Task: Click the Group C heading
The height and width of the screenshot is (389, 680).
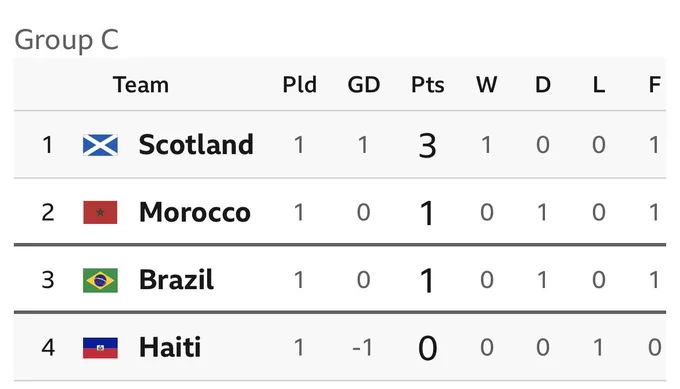Action: (x=66, y=40)
